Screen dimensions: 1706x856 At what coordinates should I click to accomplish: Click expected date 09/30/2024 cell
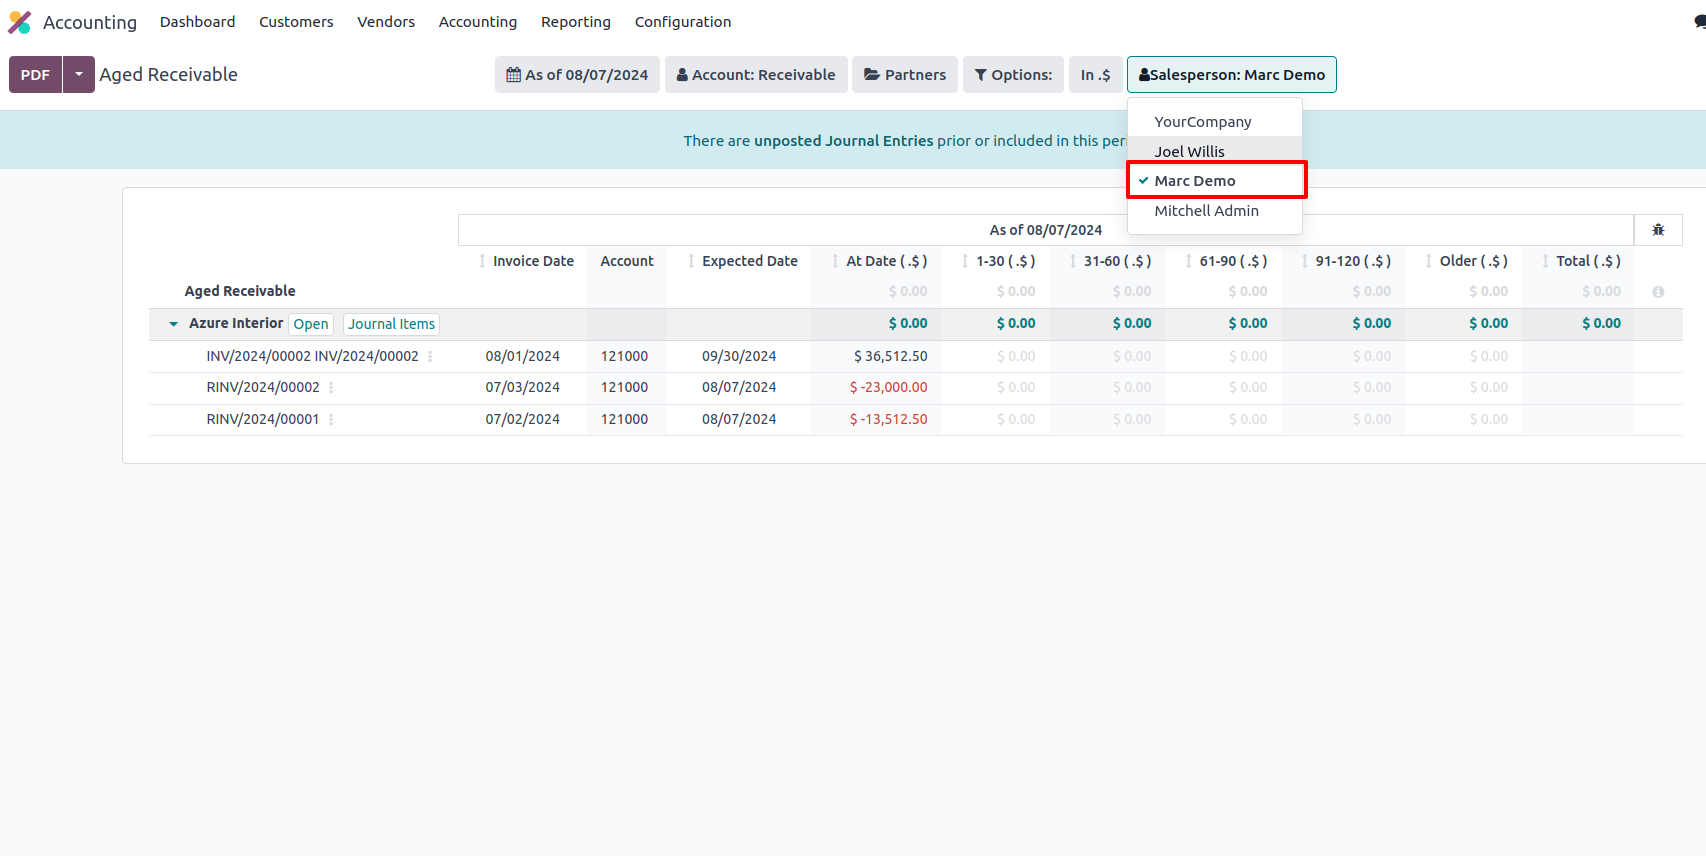739,356
